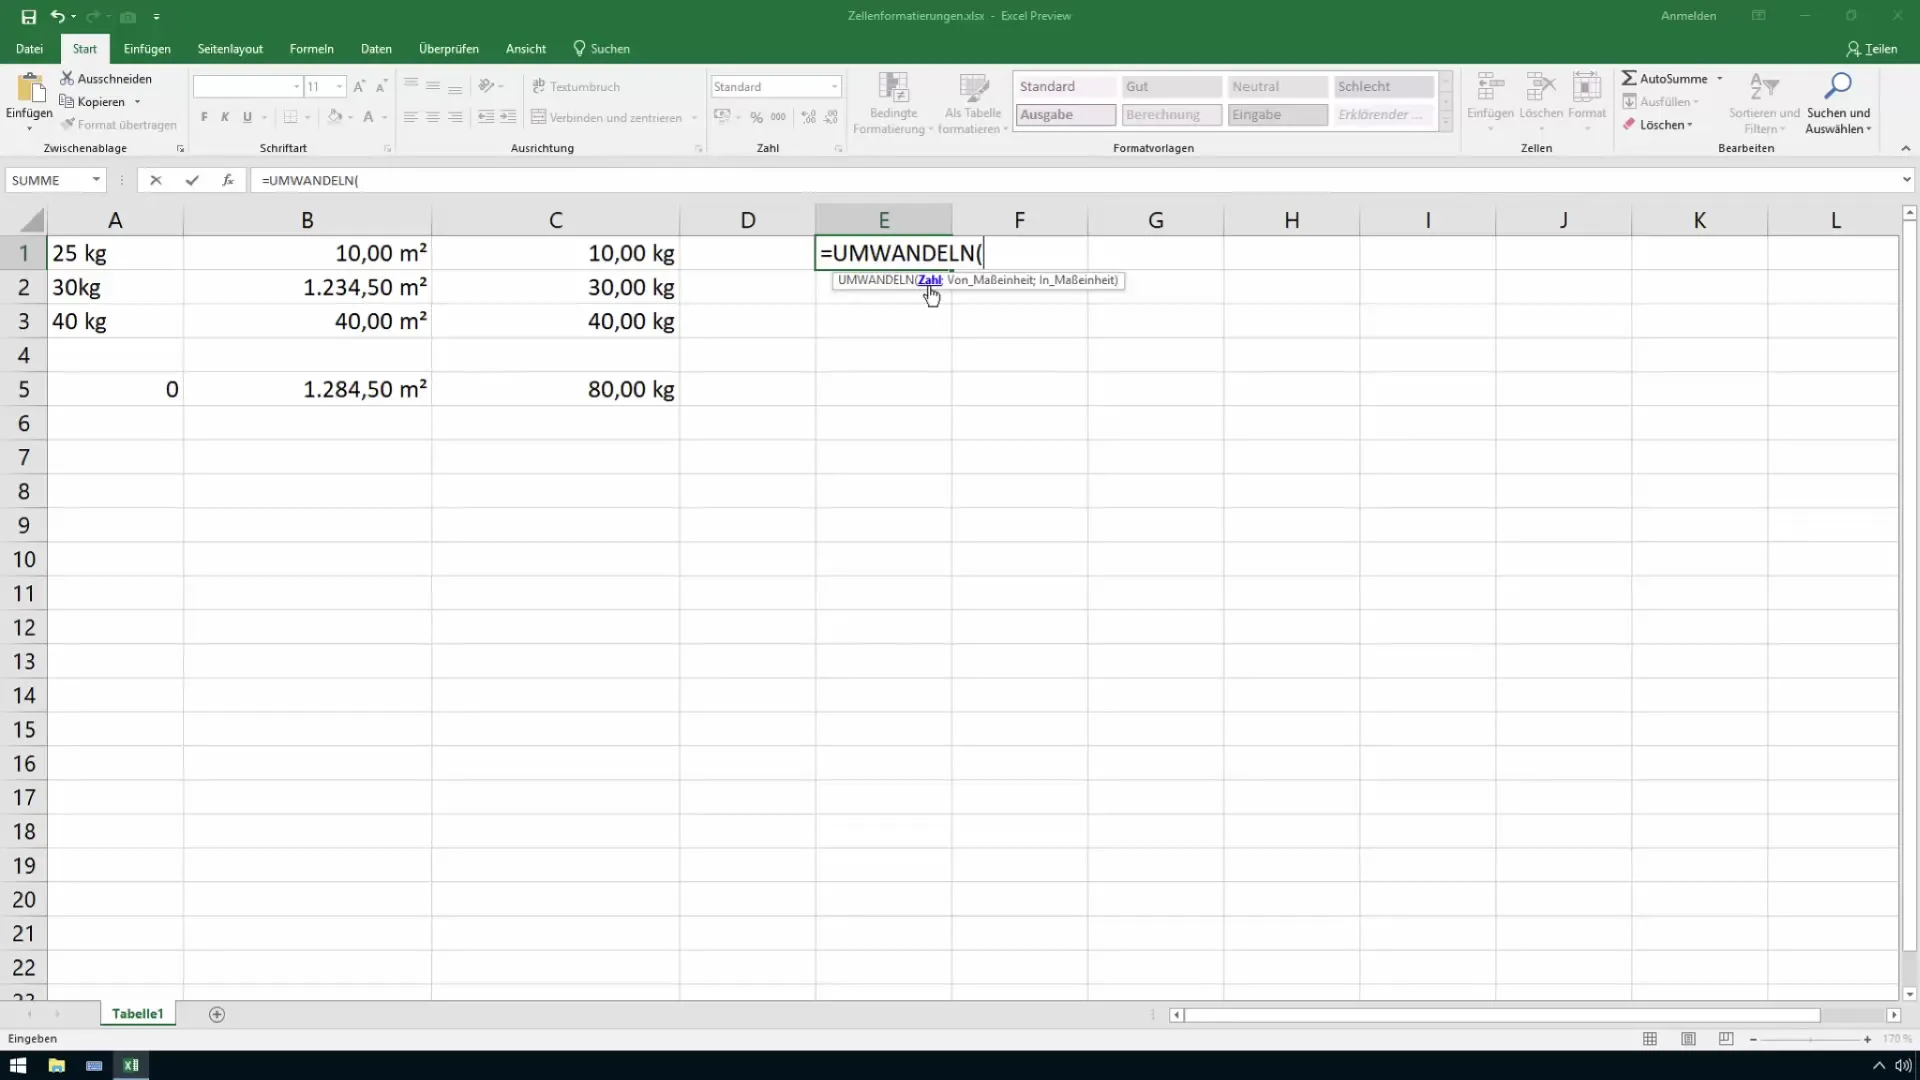Add a new sheet with the plus icon
The image size is (1920, 1080).
click(217, 1014)
